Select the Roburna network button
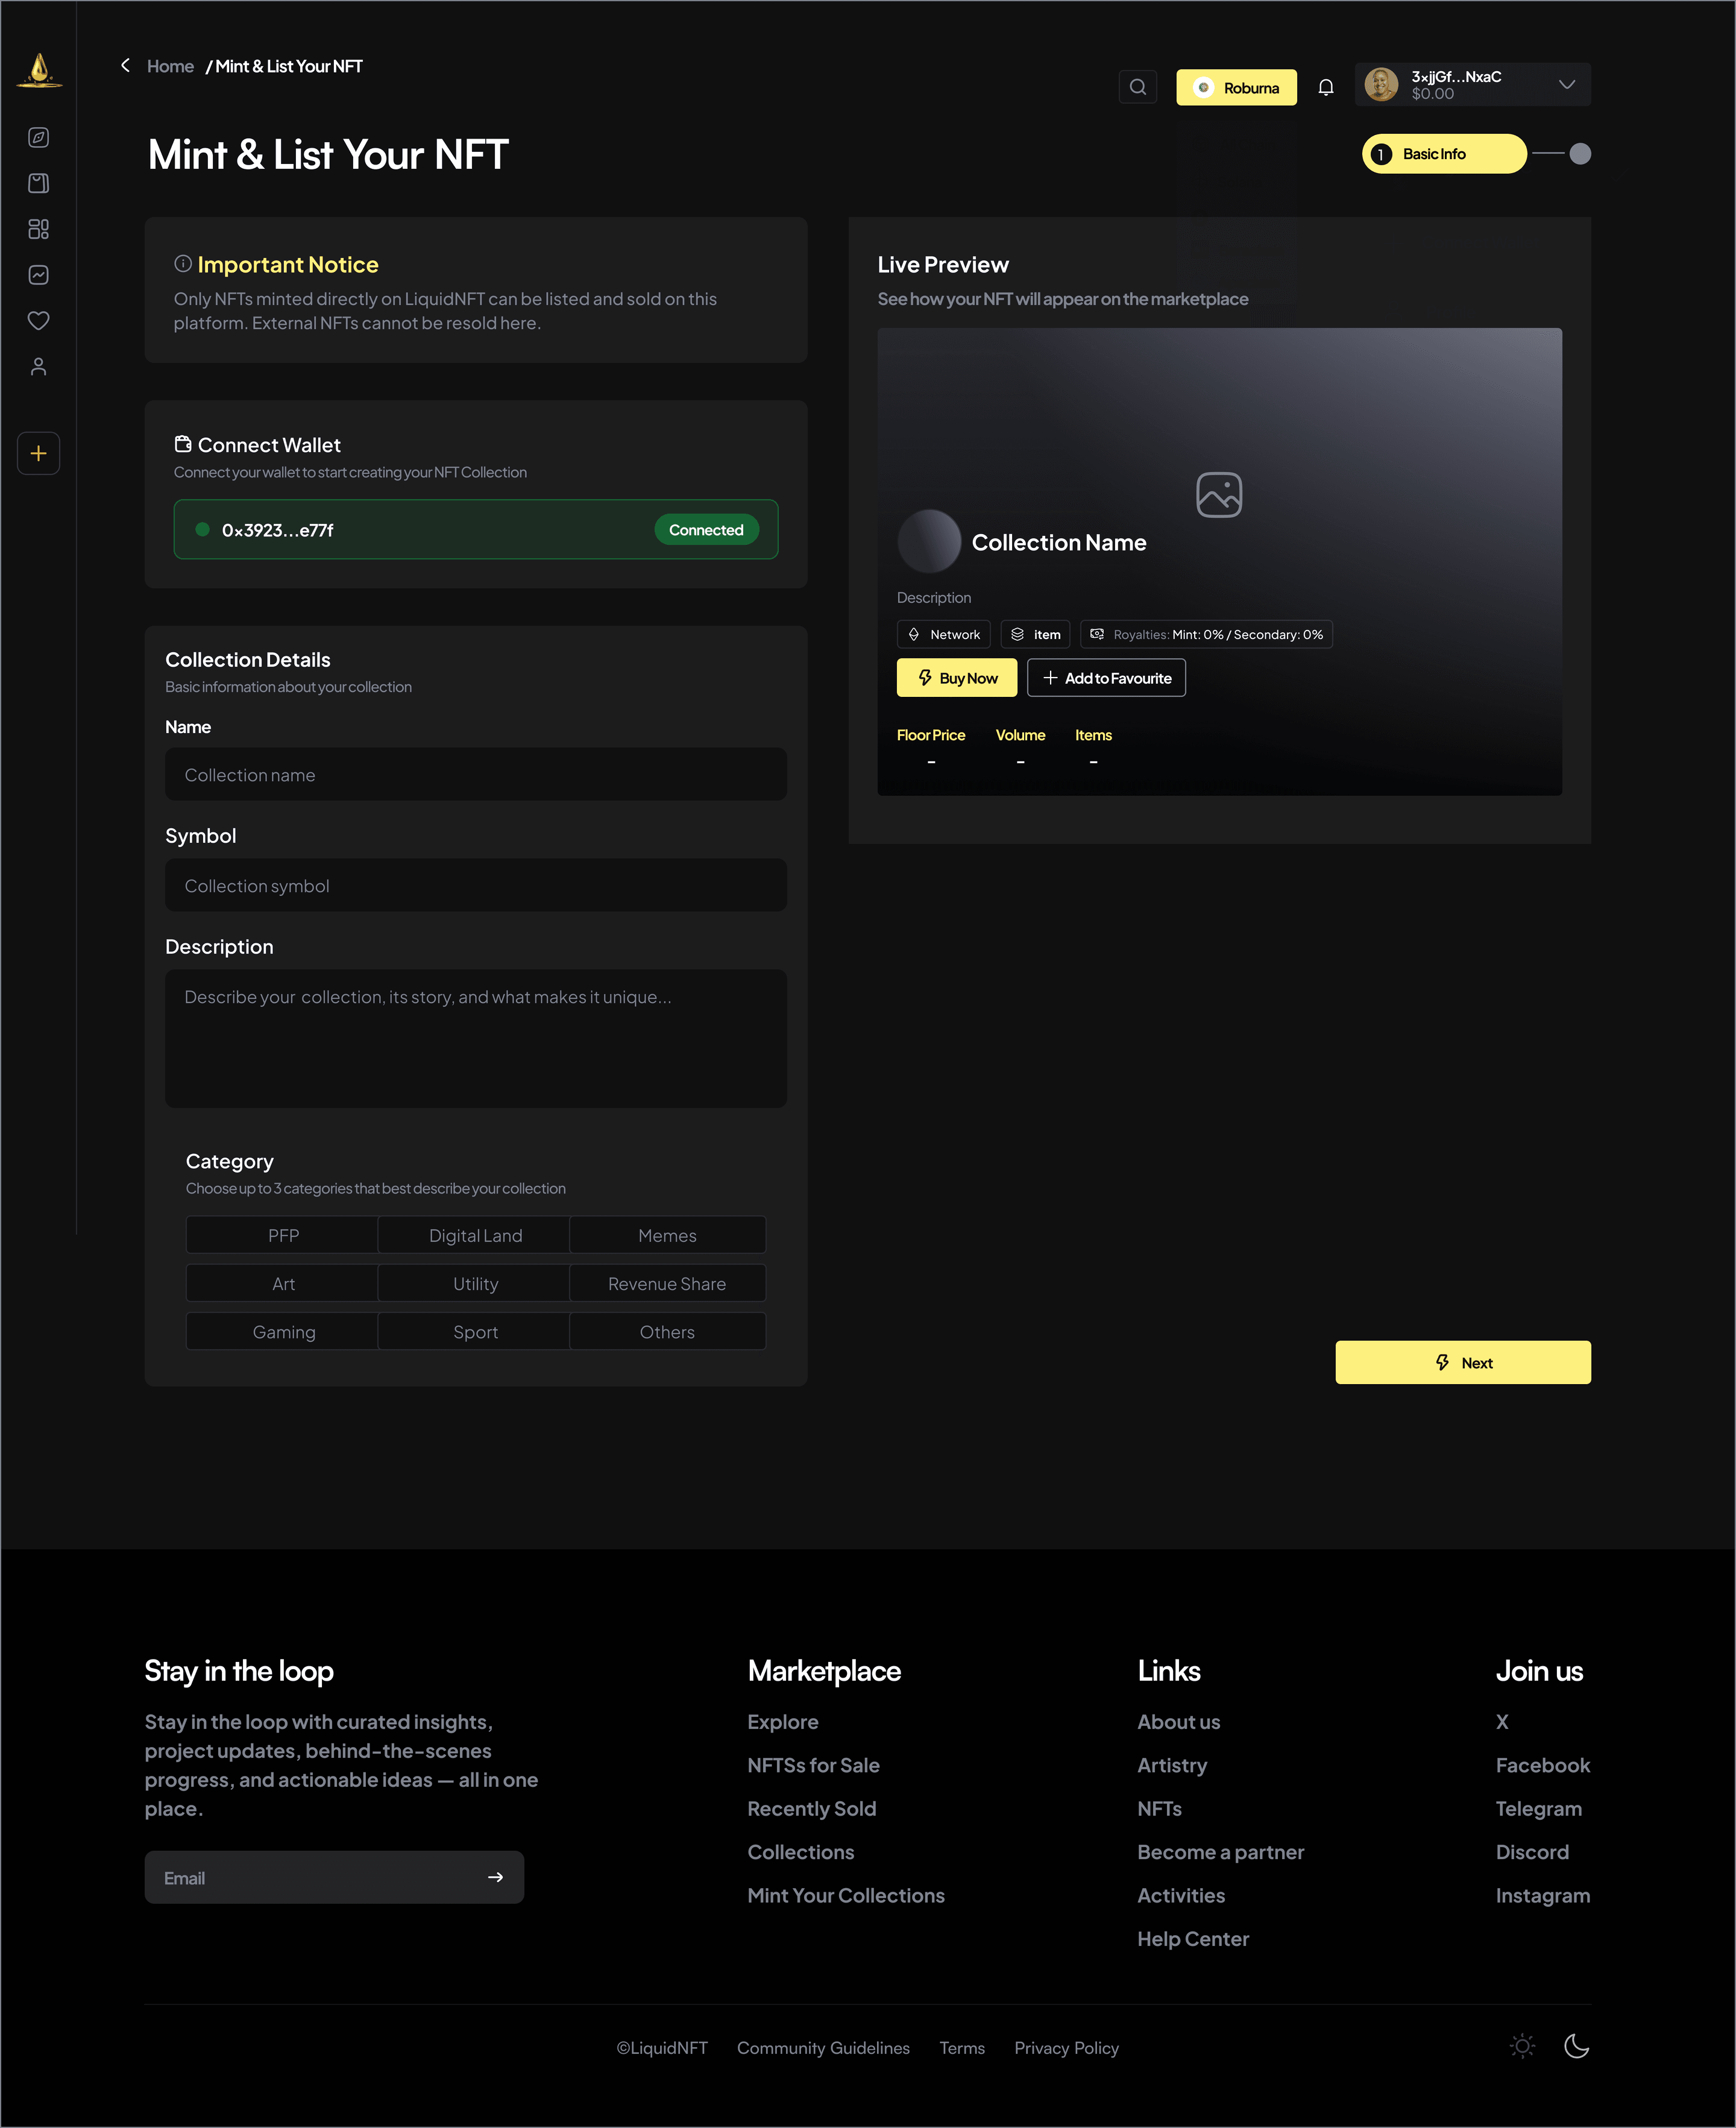 (x=1236, y=87)
